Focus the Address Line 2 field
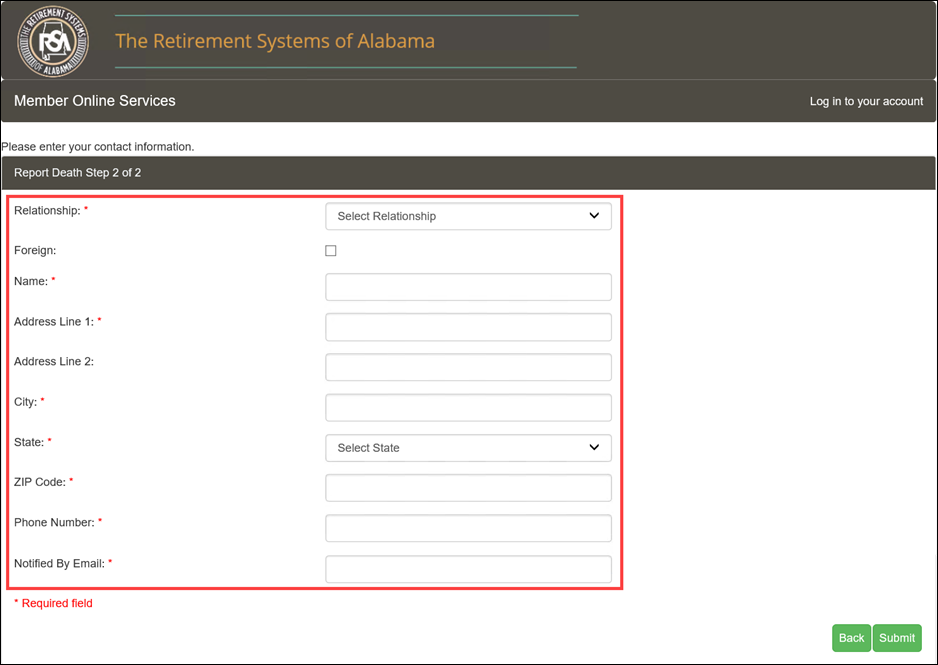Screen dimensions: 938x665 click(x=468, y=367)
